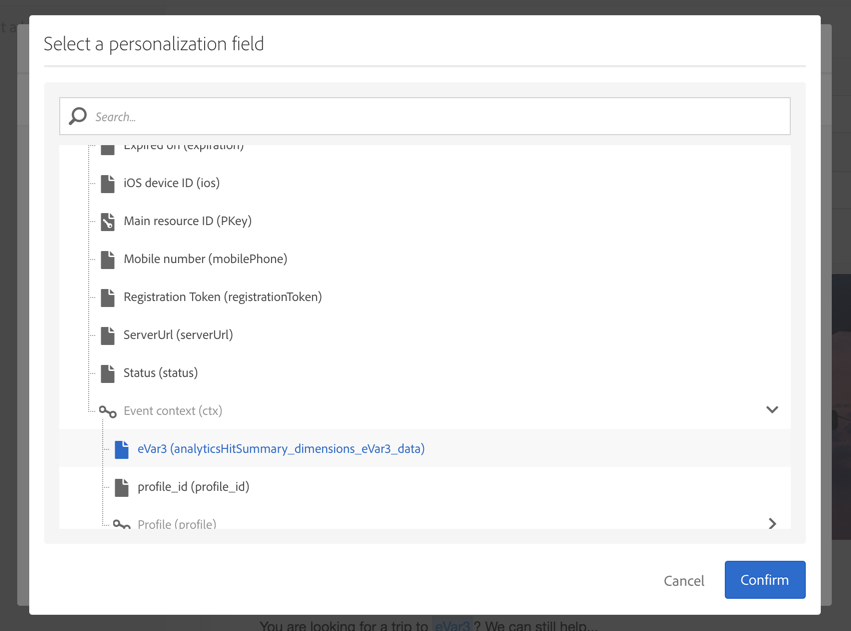Screen dimensions: 851x631
Task: Click the profile_id file icon
Action: tap(122, 487)
